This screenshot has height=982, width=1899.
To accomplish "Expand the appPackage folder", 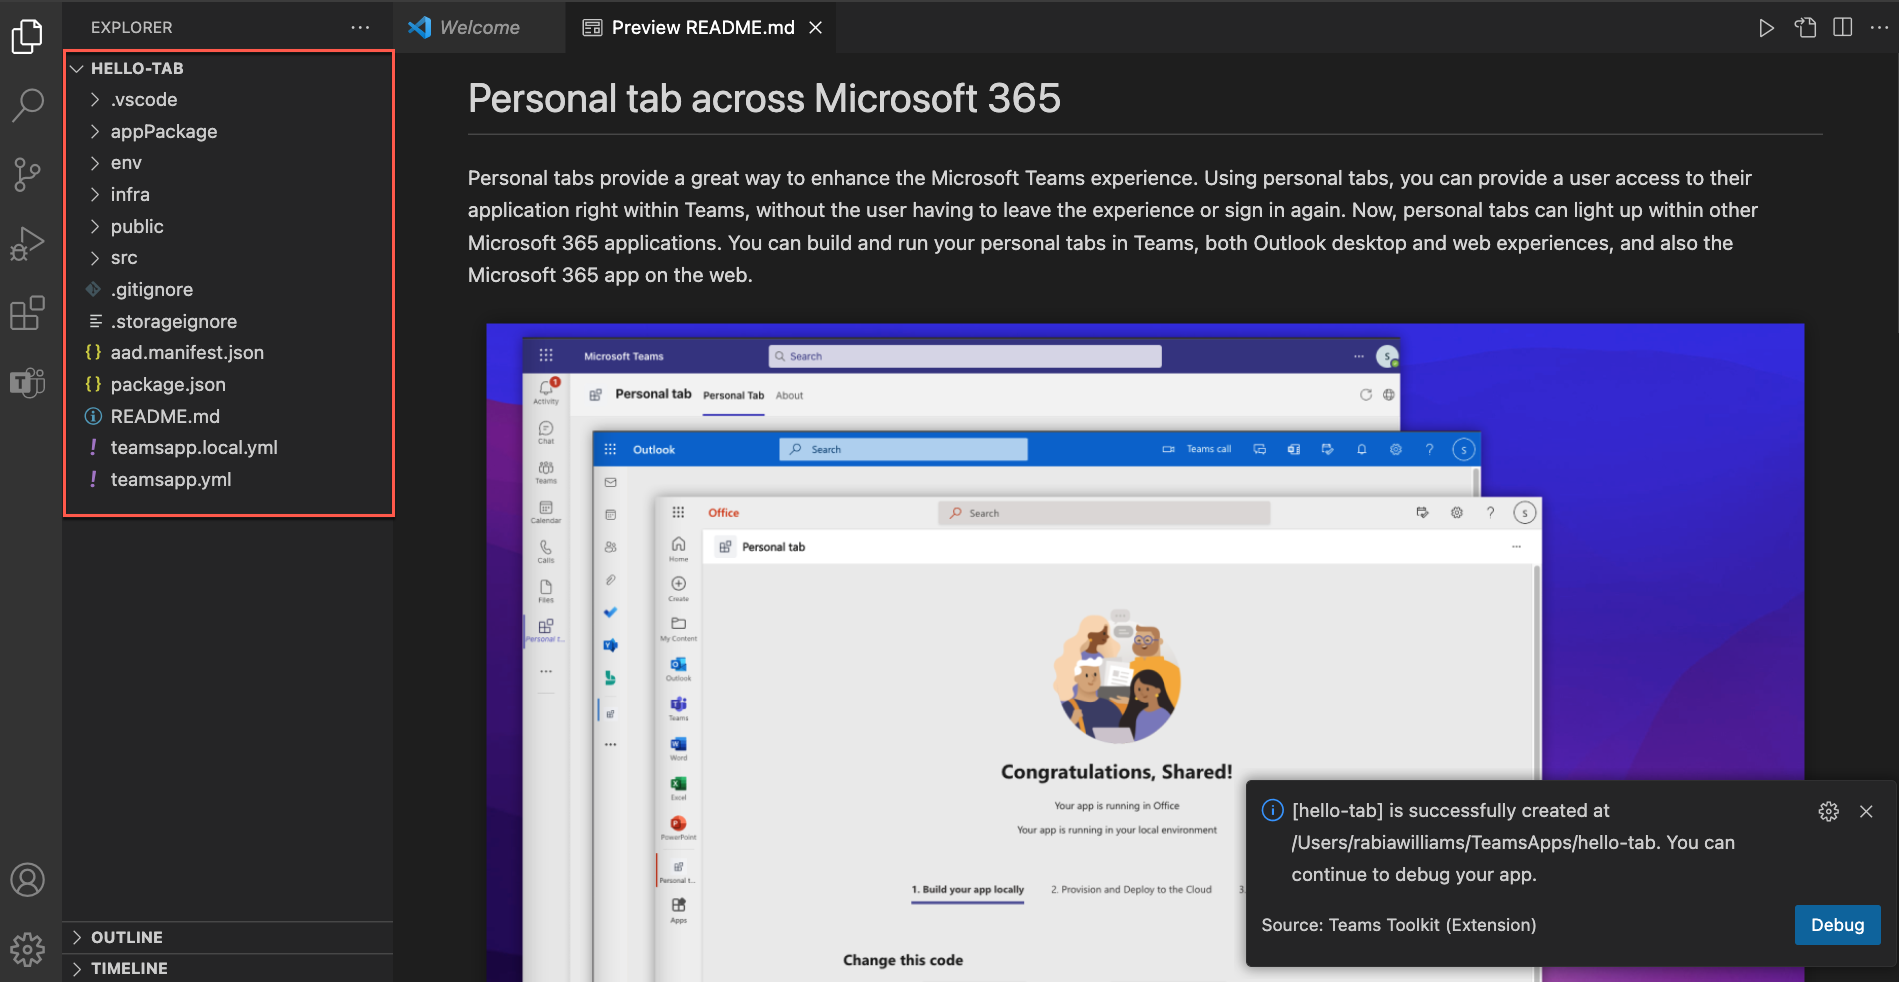I will [229, 131].
